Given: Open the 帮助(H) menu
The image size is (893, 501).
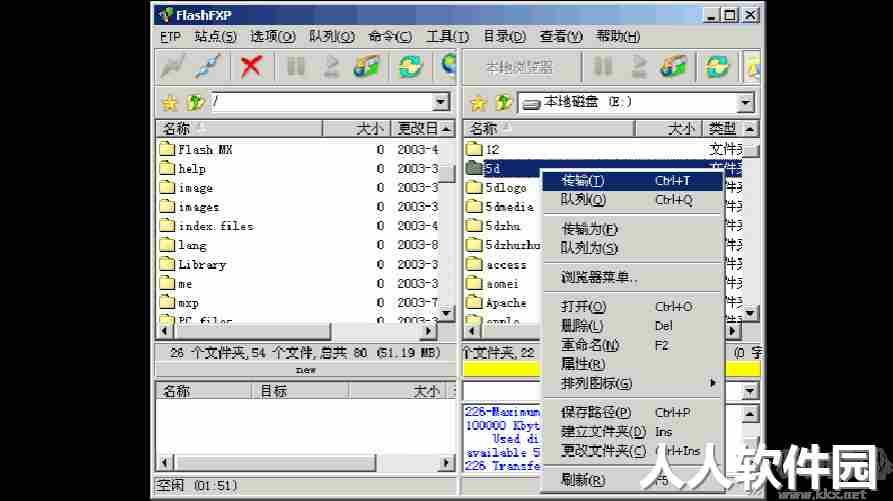Looking at the screenshot, I should tap(618, 36).
